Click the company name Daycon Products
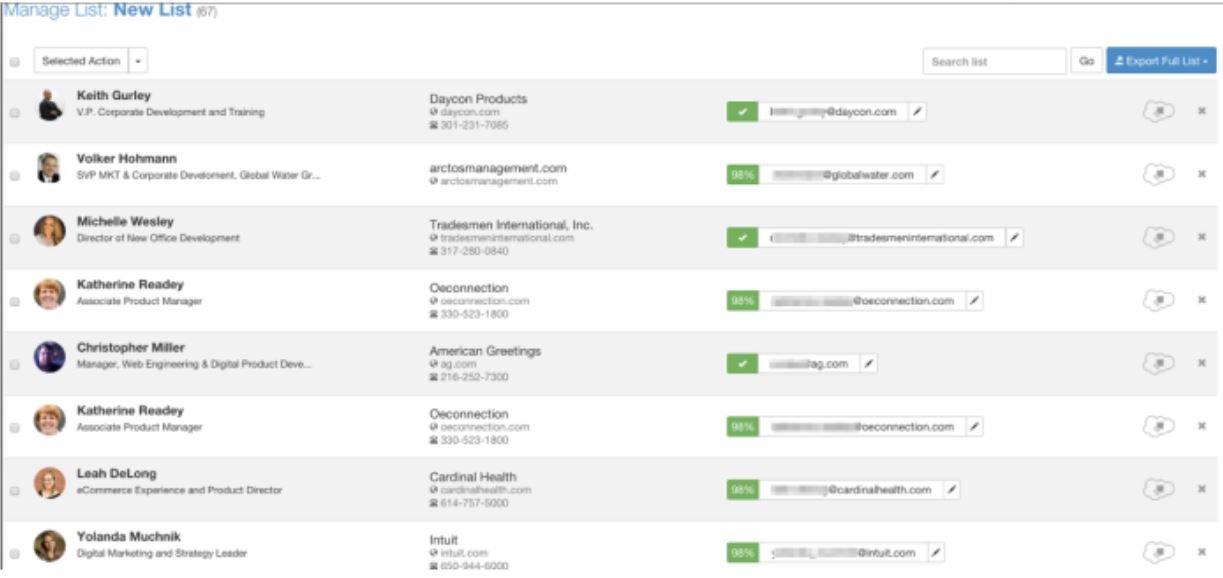 coord(478,99)
